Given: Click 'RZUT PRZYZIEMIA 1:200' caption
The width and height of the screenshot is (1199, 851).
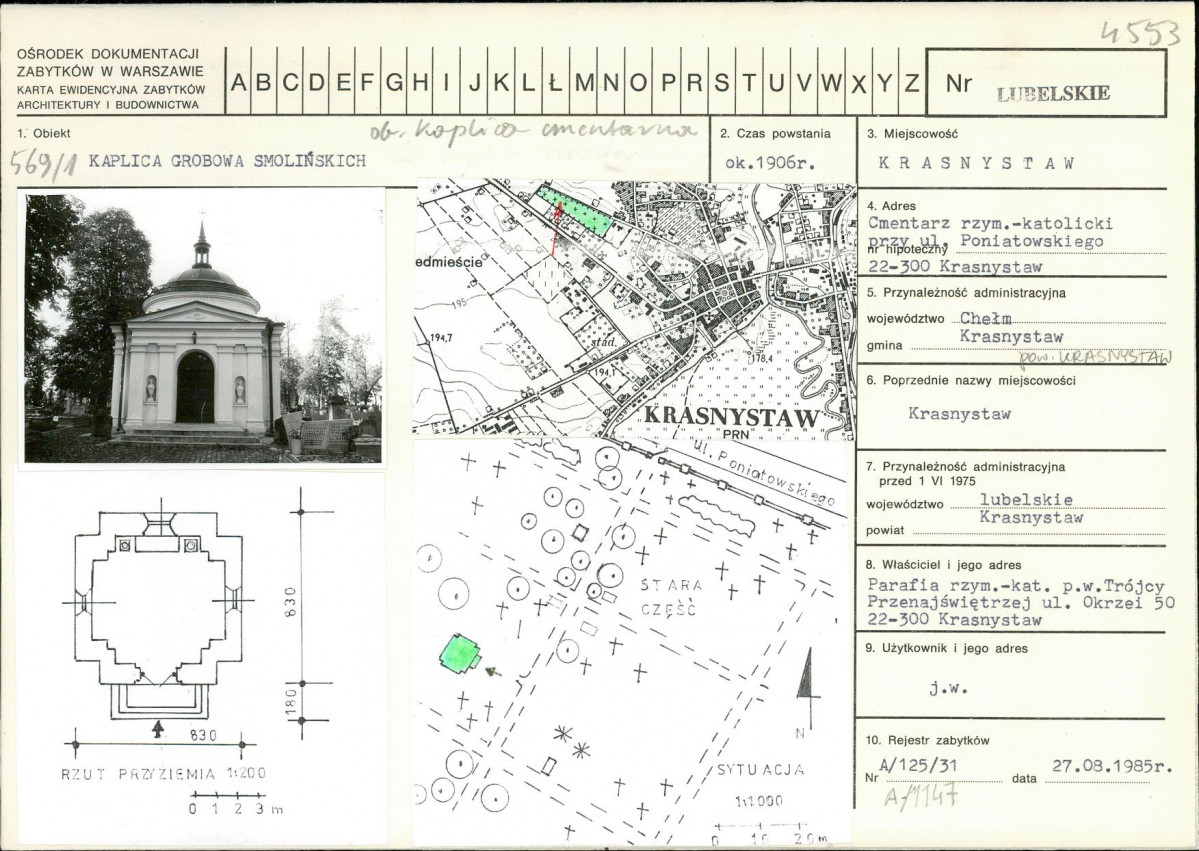Looking at the screenshot, I should tap(164, 774).
